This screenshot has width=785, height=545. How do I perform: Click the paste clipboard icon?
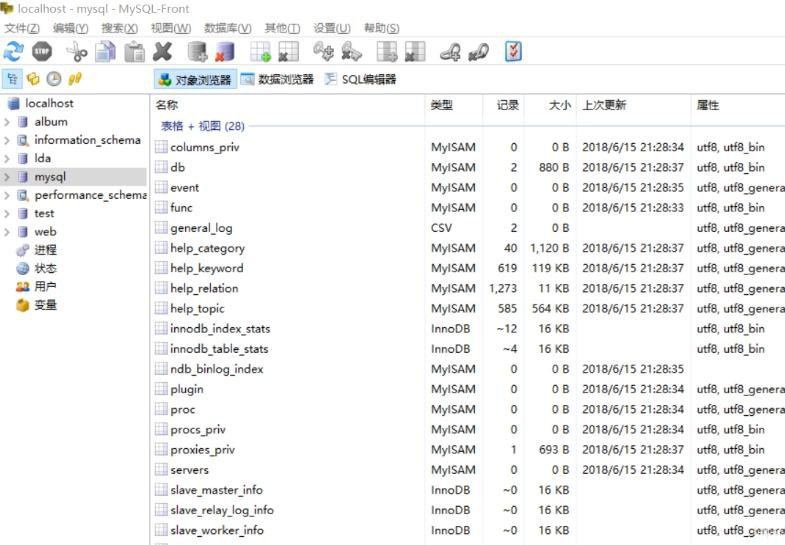[x=134, y=52]
